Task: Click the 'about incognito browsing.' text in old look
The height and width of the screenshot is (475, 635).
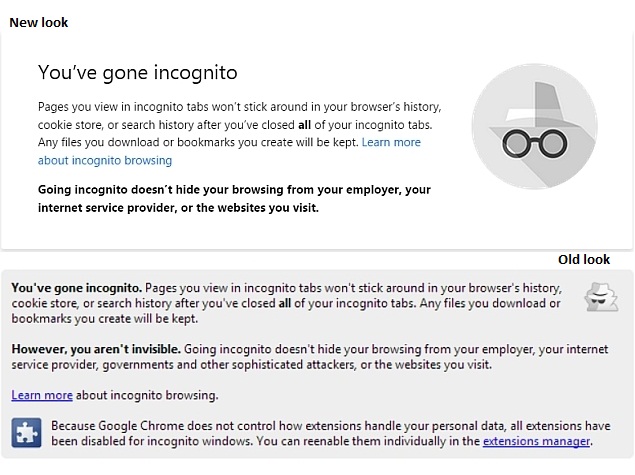Action: click(x=147, y=395)
